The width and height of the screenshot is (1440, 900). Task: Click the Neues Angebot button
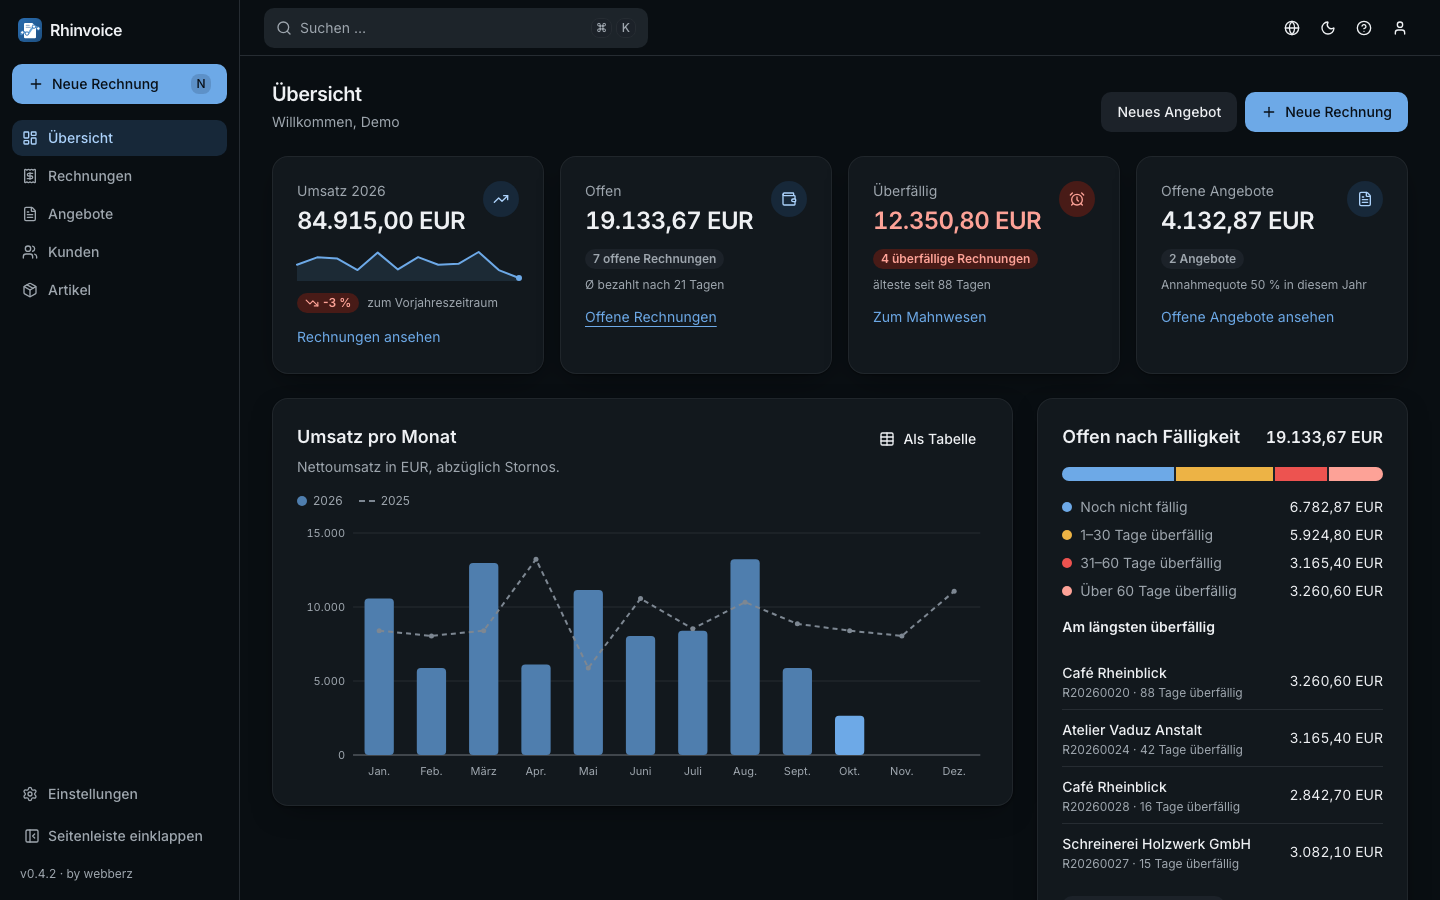coord(1169,112)
